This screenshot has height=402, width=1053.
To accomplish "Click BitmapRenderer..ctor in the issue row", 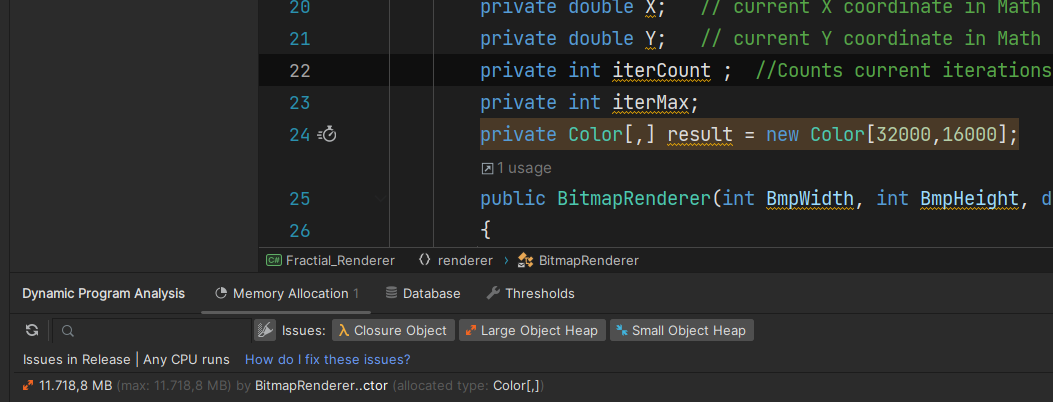I will pyautogui.click(x=321, y=386).
